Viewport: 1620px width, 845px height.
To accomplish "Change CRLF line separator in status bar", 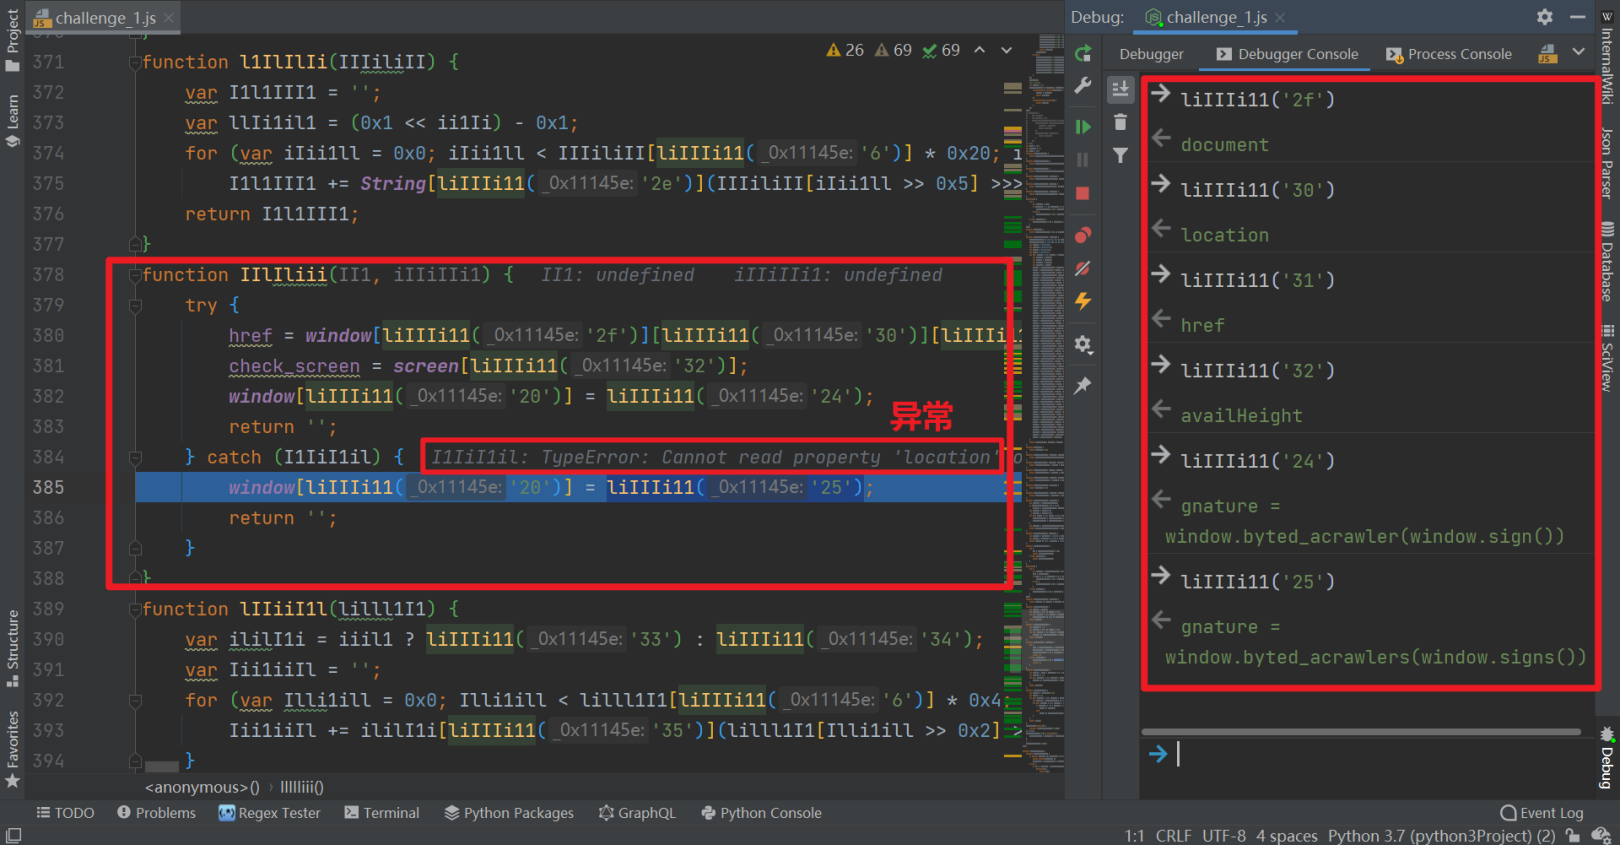I will pyautogui.click(x=1173, y=836).
